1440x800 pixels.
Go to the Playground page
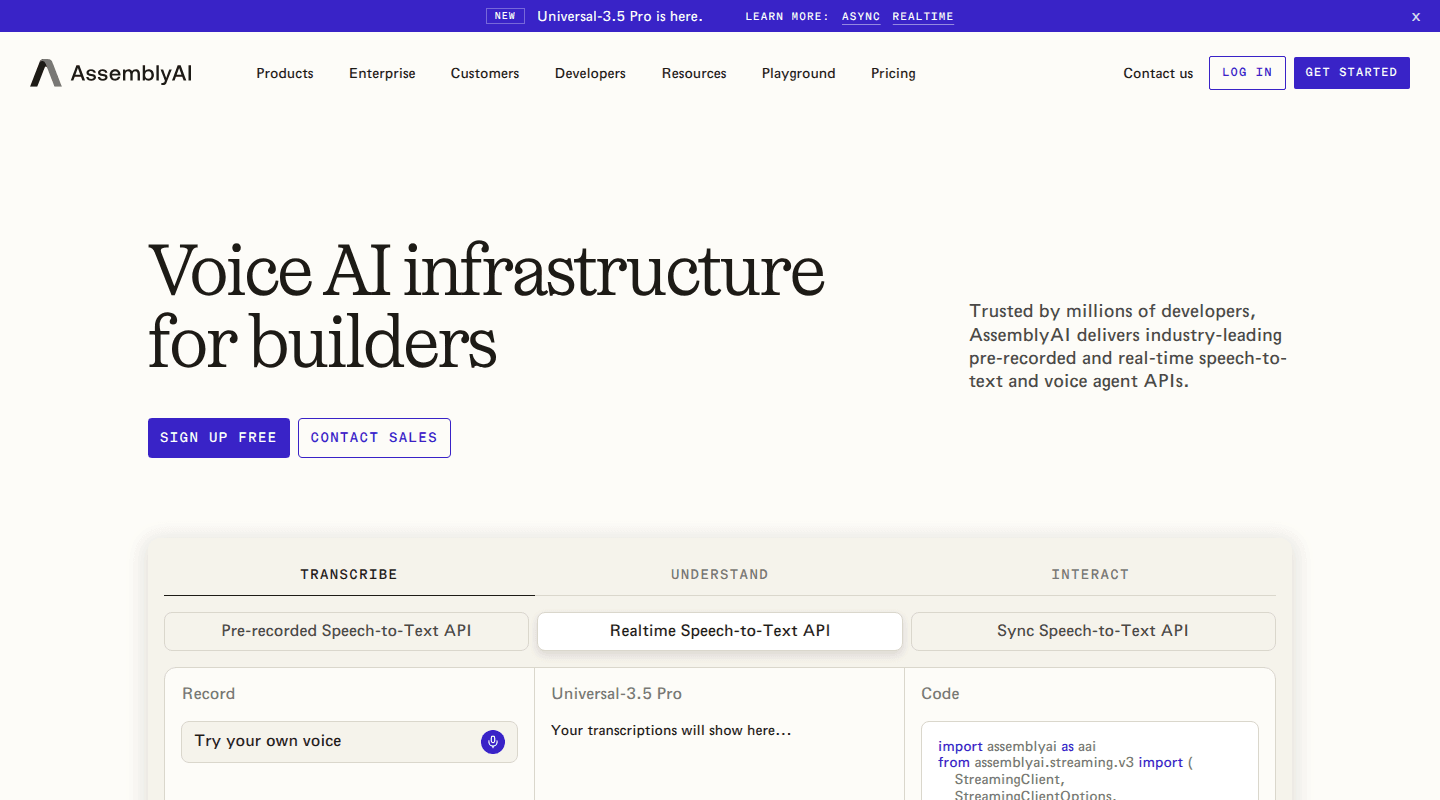(798, 73)
